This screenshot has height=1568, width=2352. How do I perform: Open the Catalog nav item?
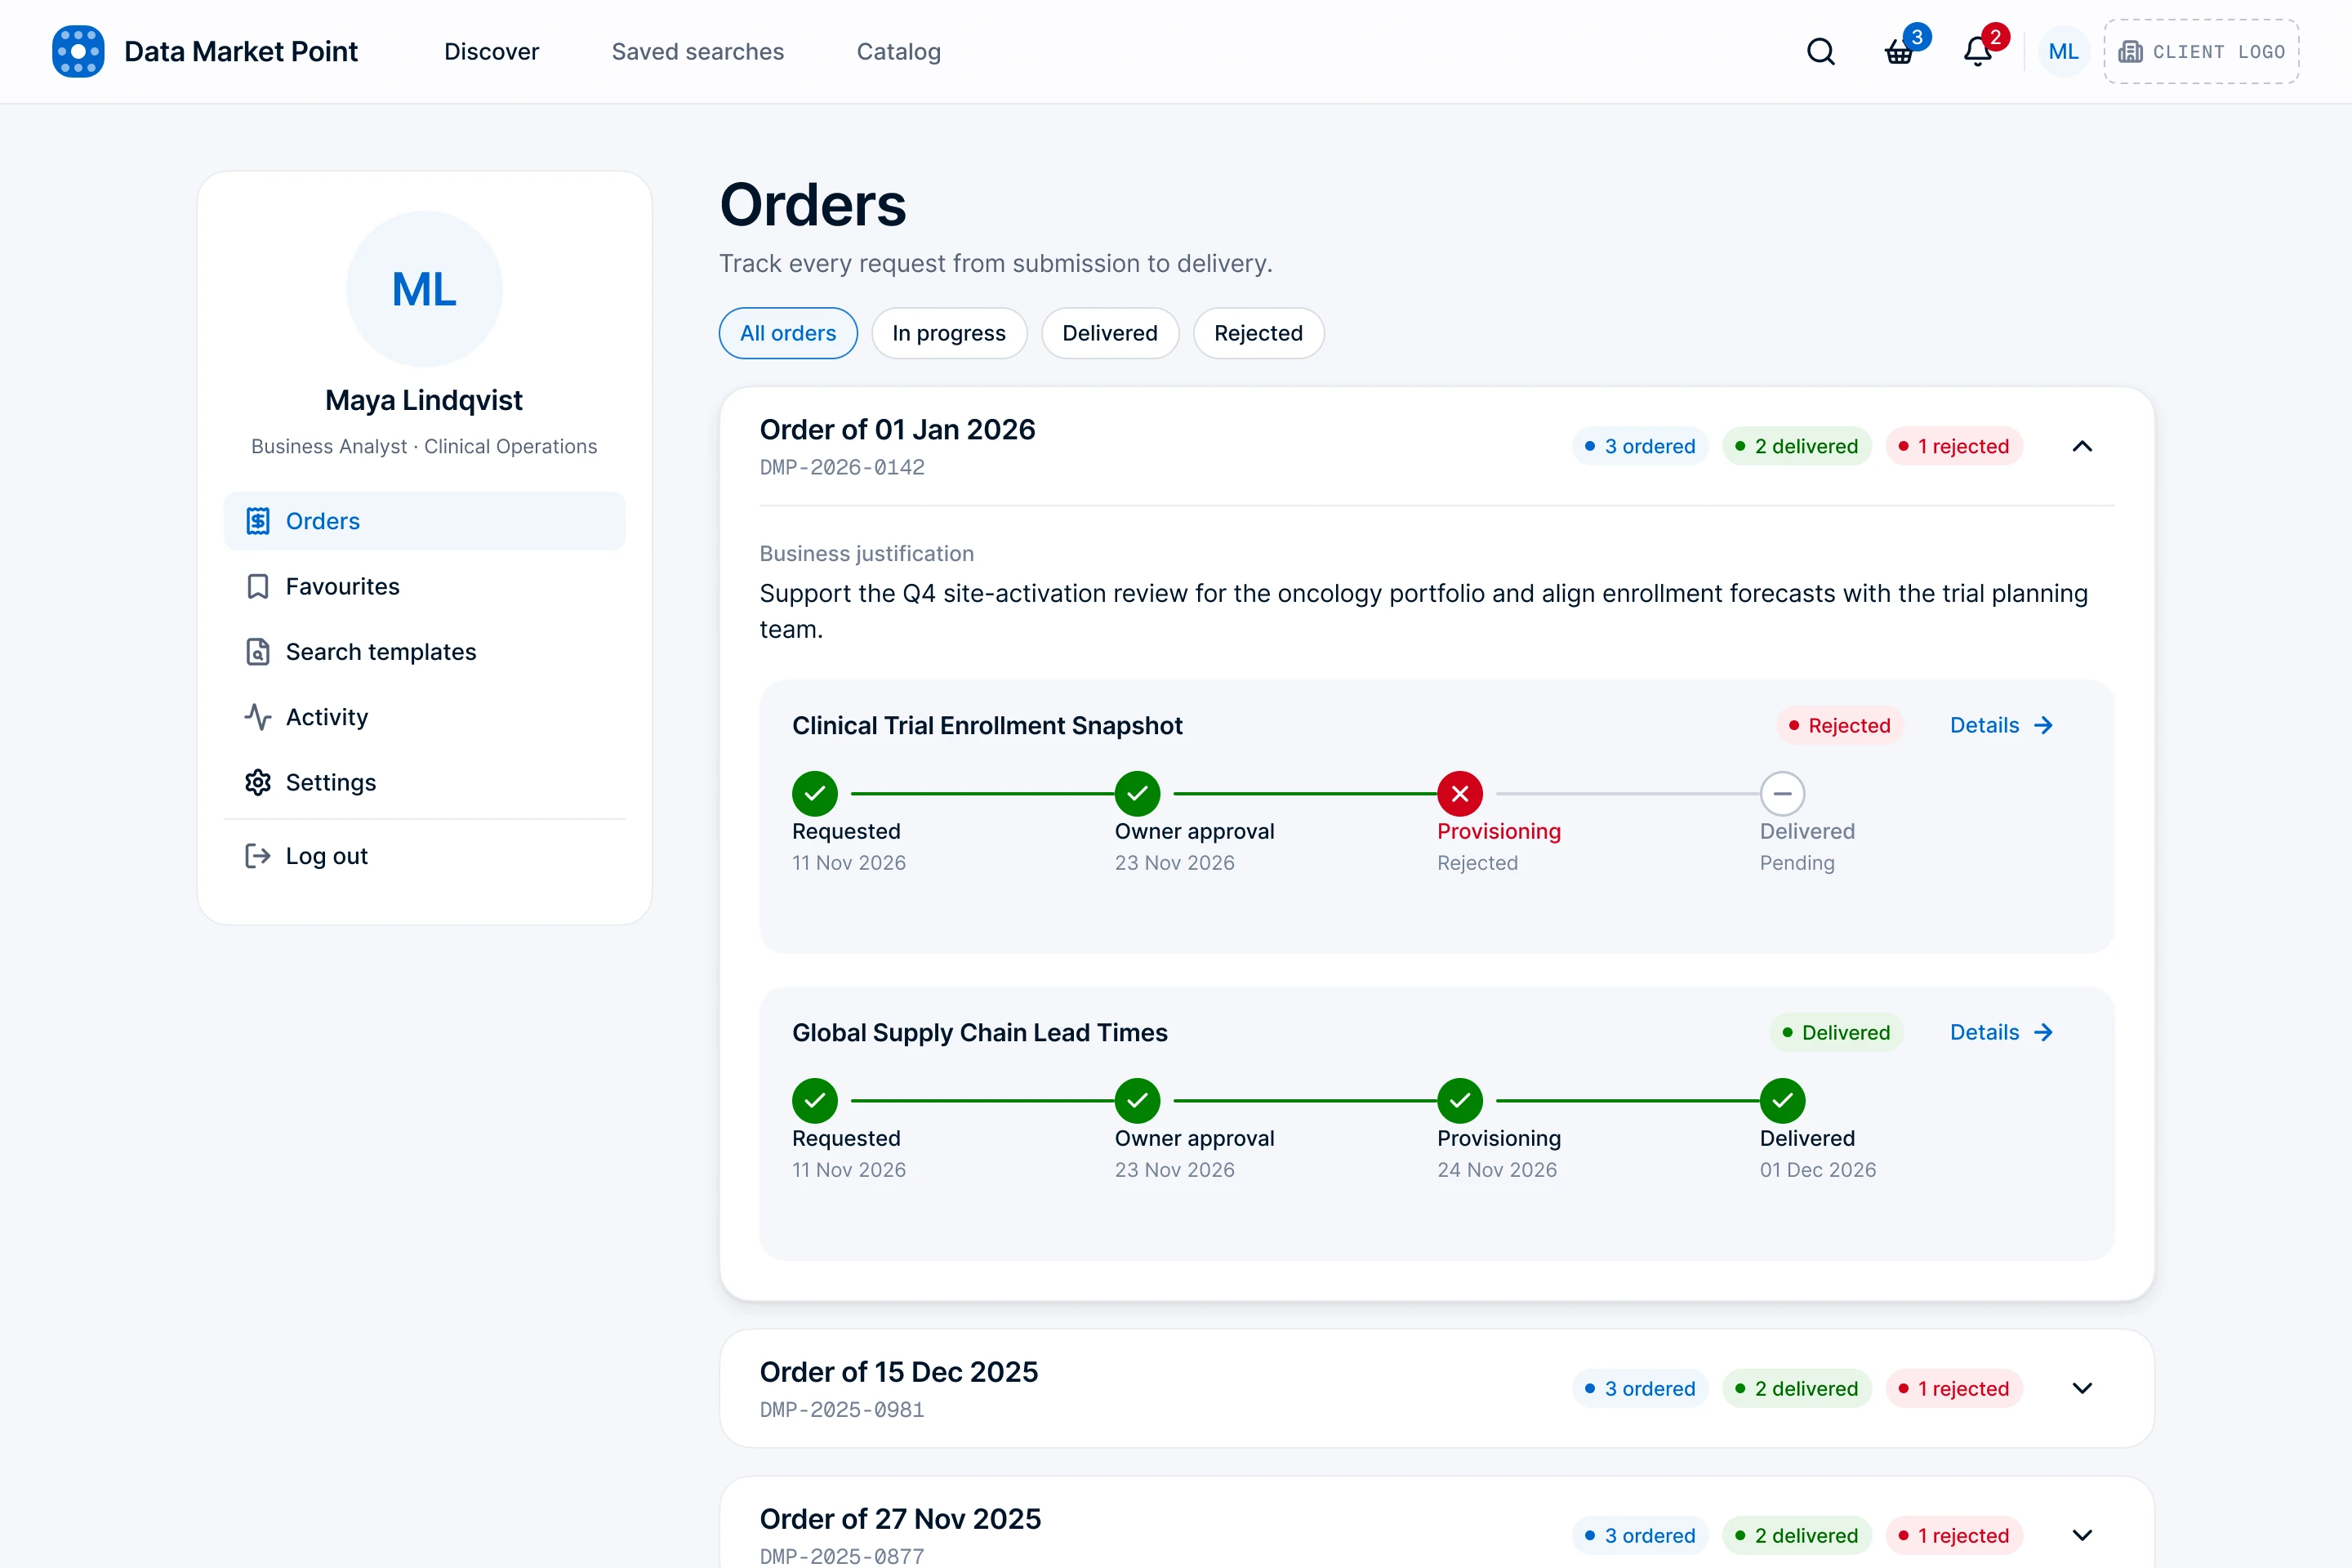pyautogui.click(x=899, y=51)
